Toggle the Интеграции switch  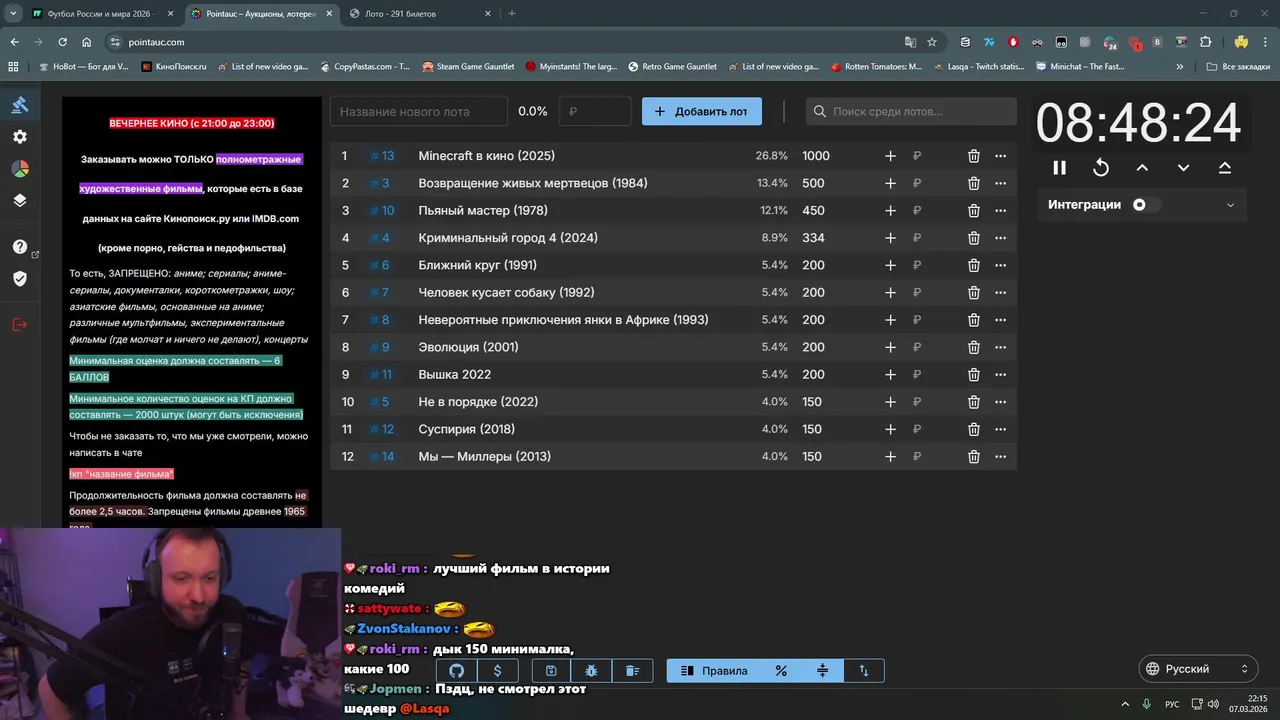1145,205
